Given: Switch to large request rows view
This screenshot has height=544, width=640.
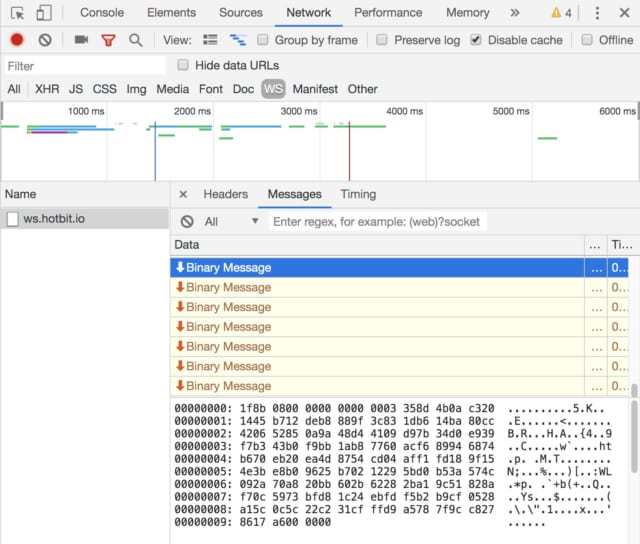Looking at the screenshot, I should (210, 40).
